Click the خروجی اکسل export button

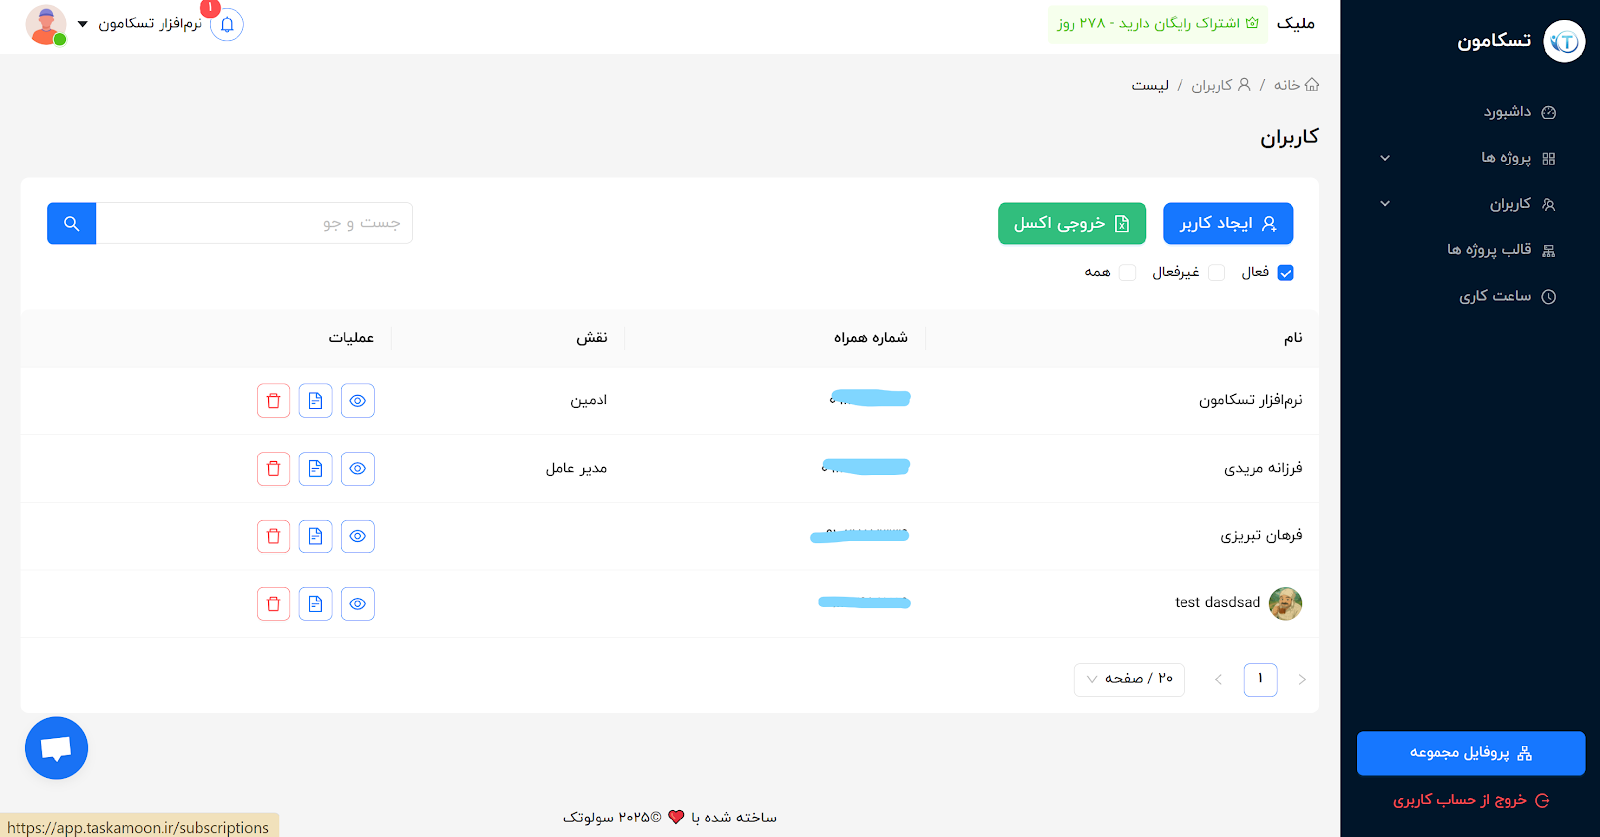(x=1072, y=224)
